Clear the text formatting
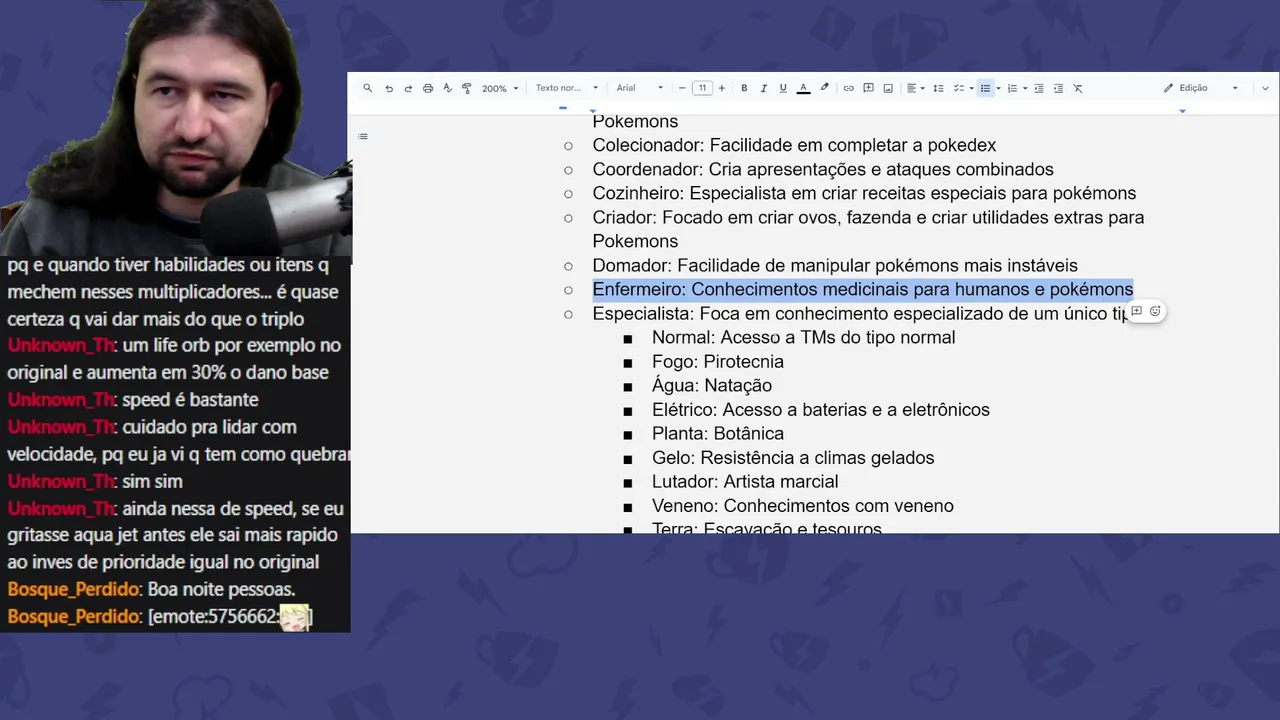The width and height of the screenshot is (1280, 720). [1078, 88]
